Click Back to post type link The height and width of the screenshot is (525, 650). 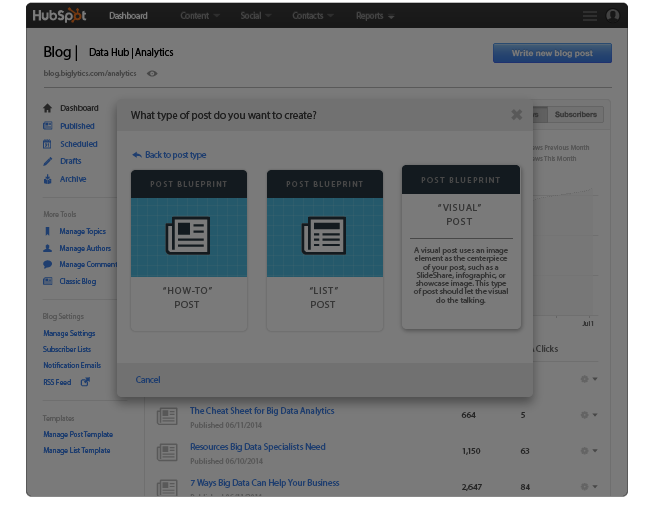(175, 155)
